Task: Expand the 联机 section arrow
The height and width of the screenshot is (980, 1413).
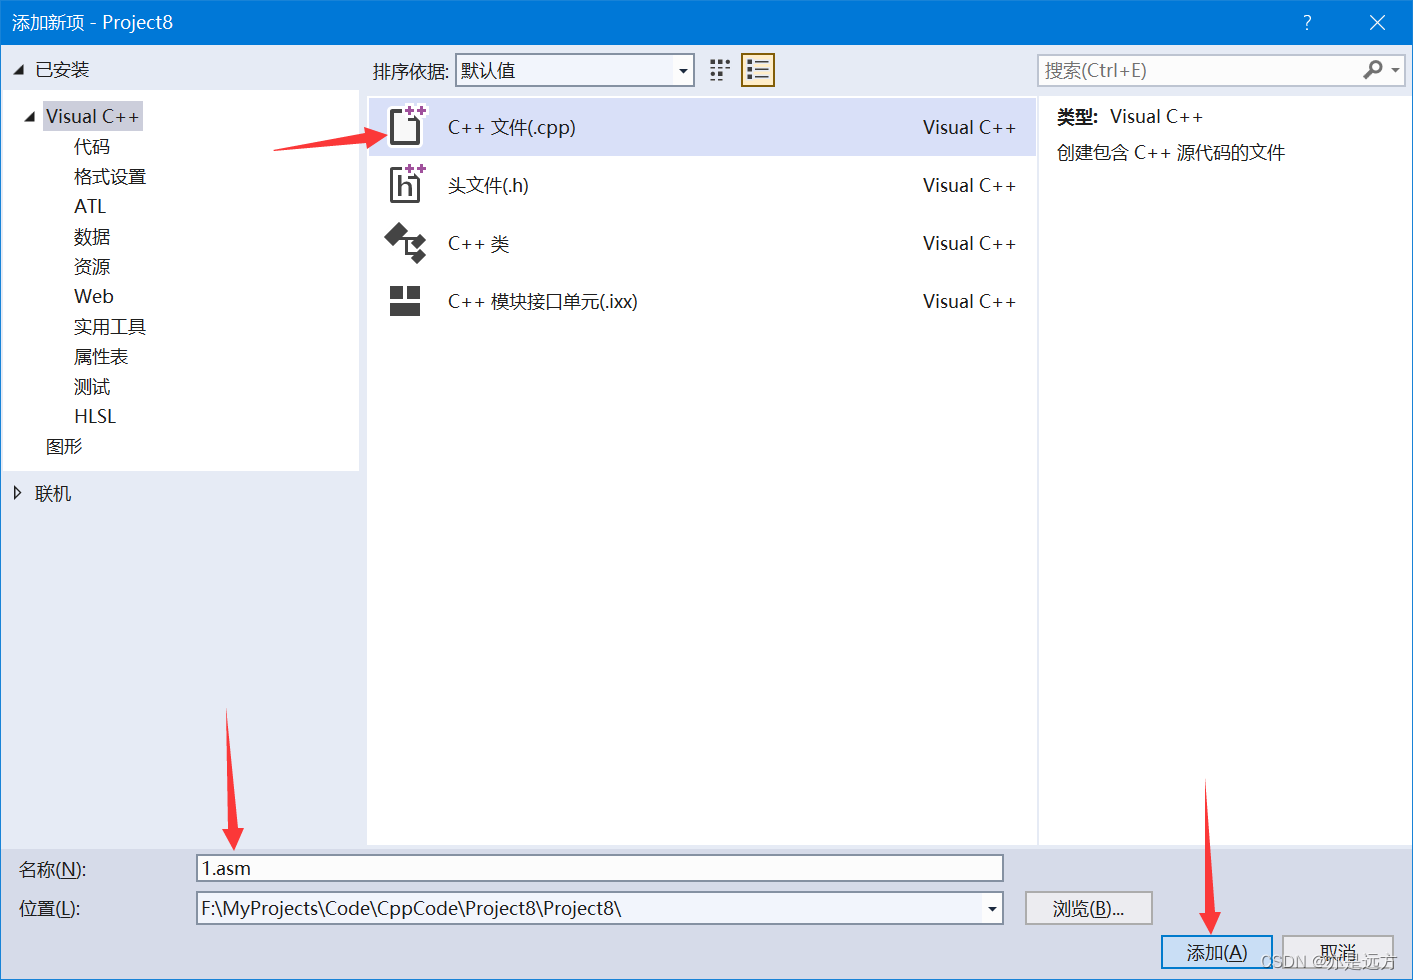Action: [18, 493]
